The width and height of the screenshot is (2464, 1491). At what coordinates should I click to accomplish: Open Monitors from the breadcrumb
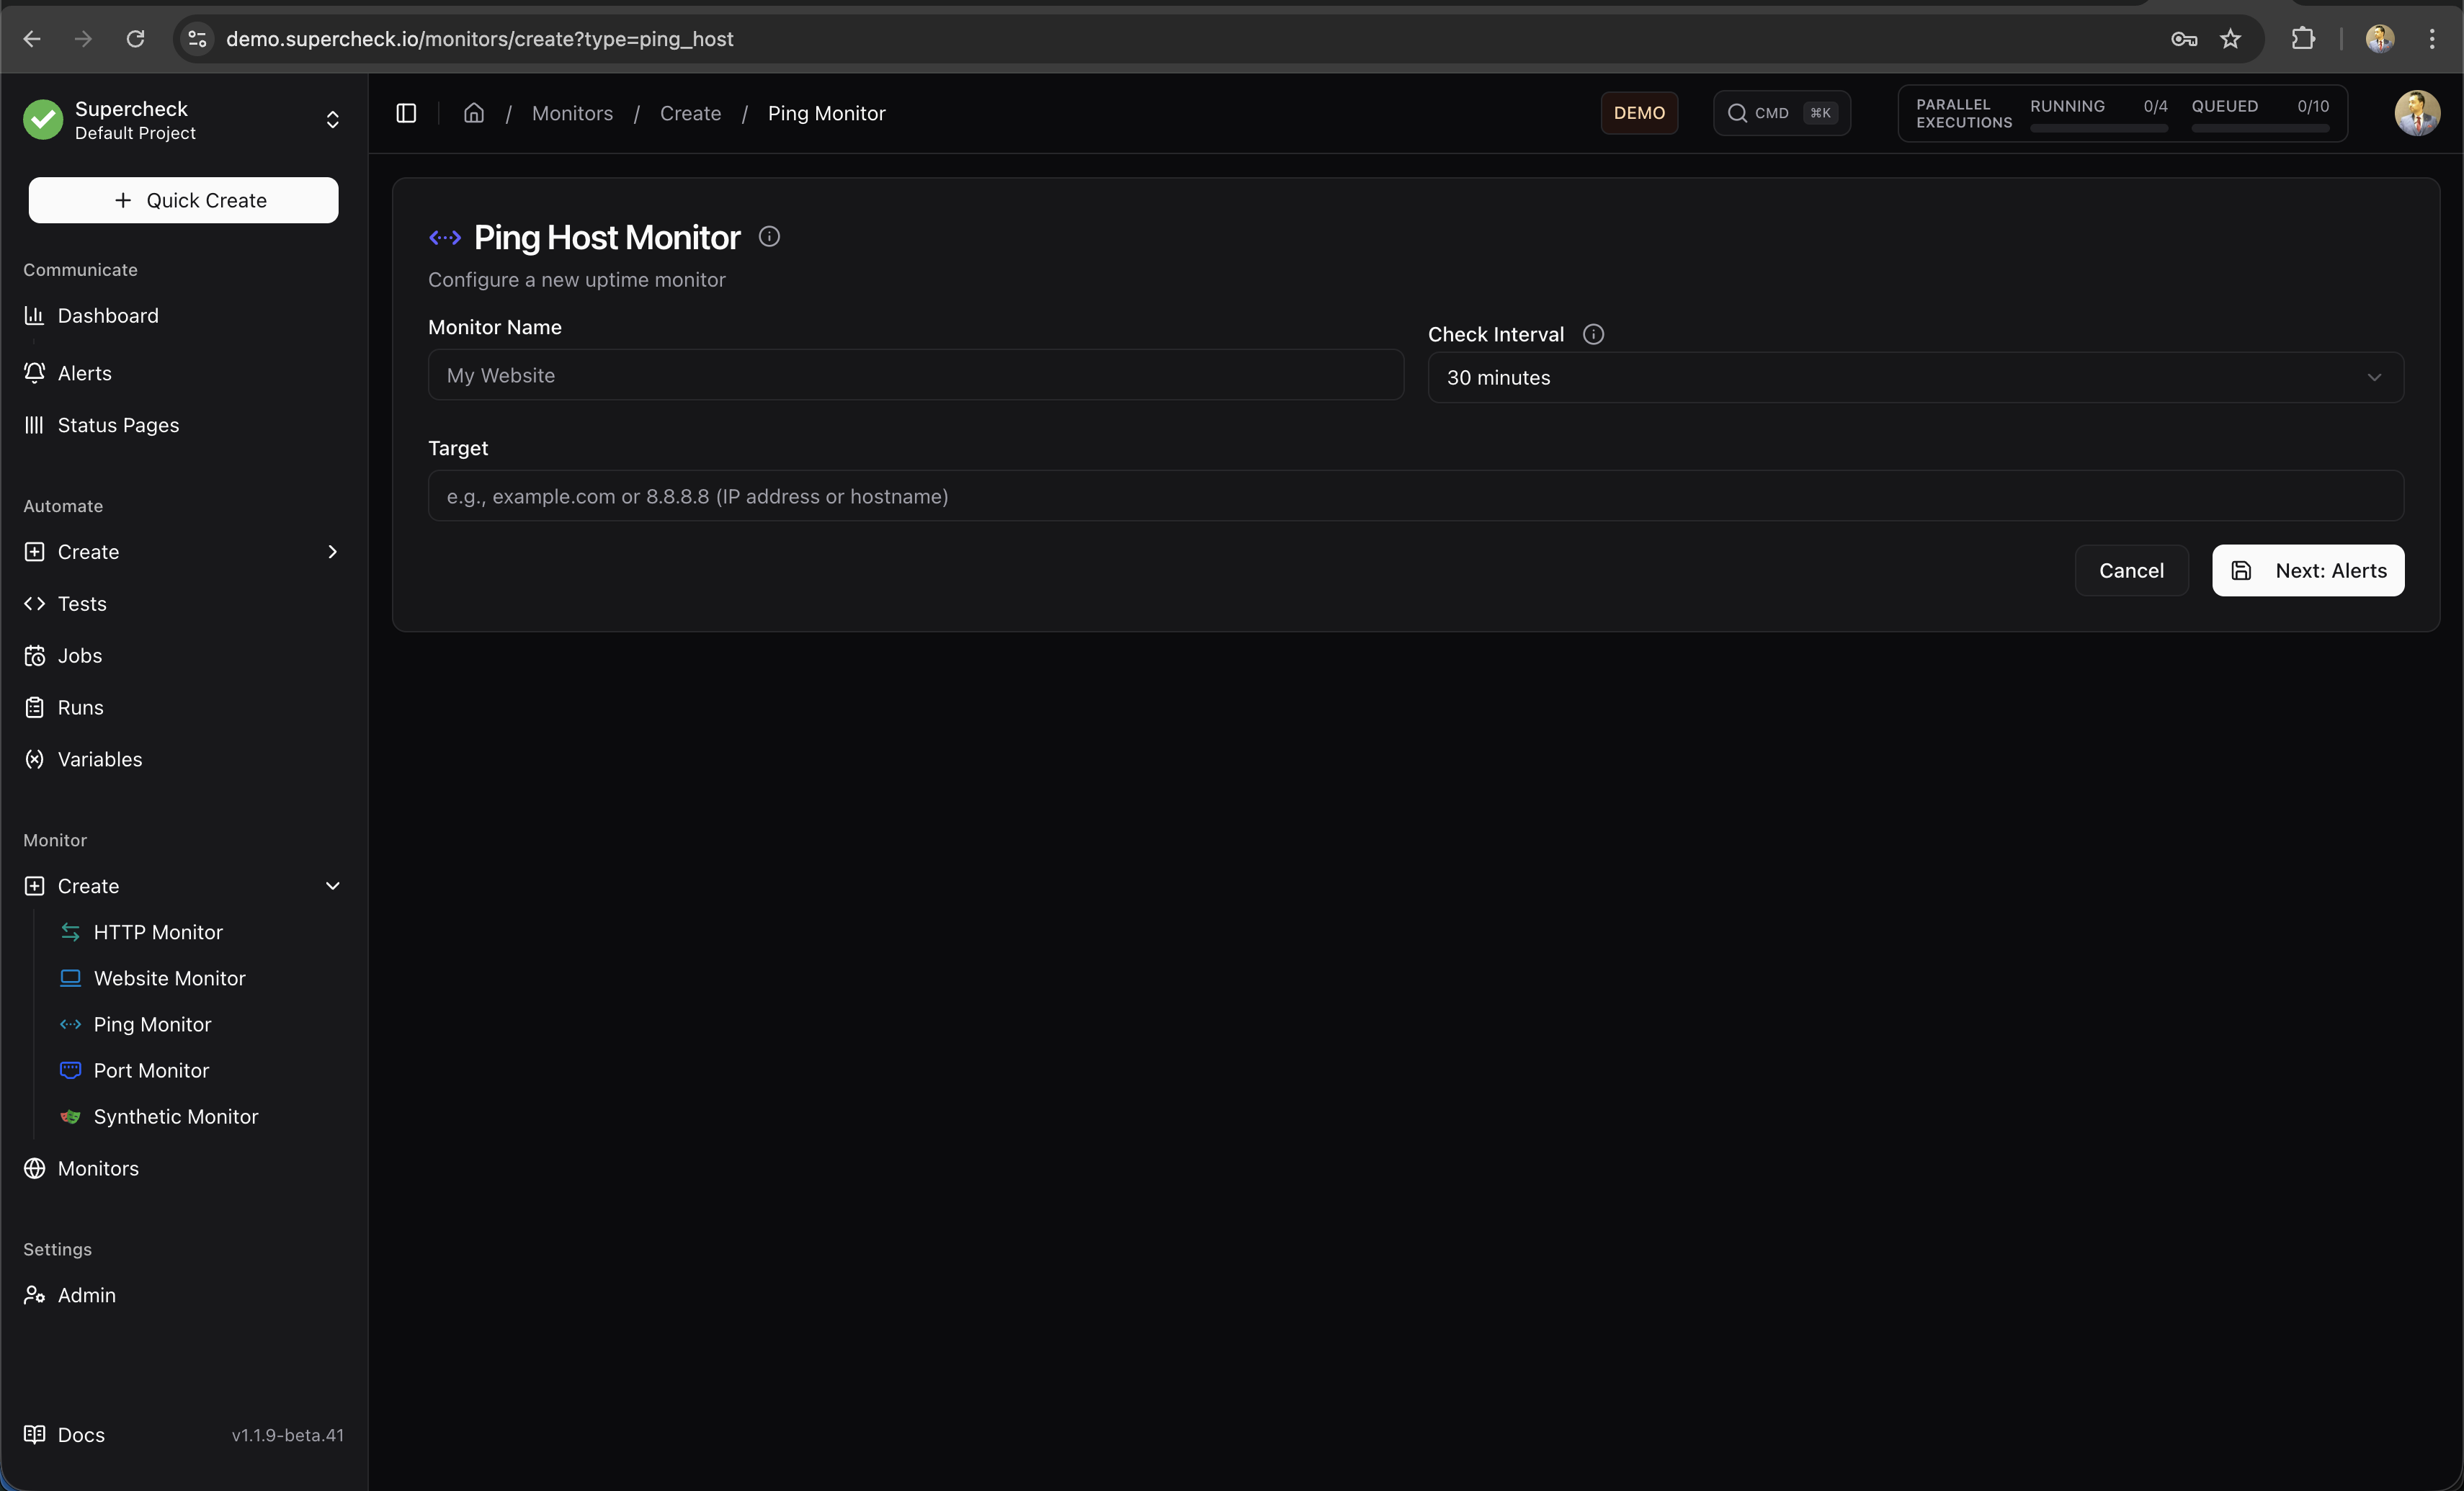coord(572,113)
